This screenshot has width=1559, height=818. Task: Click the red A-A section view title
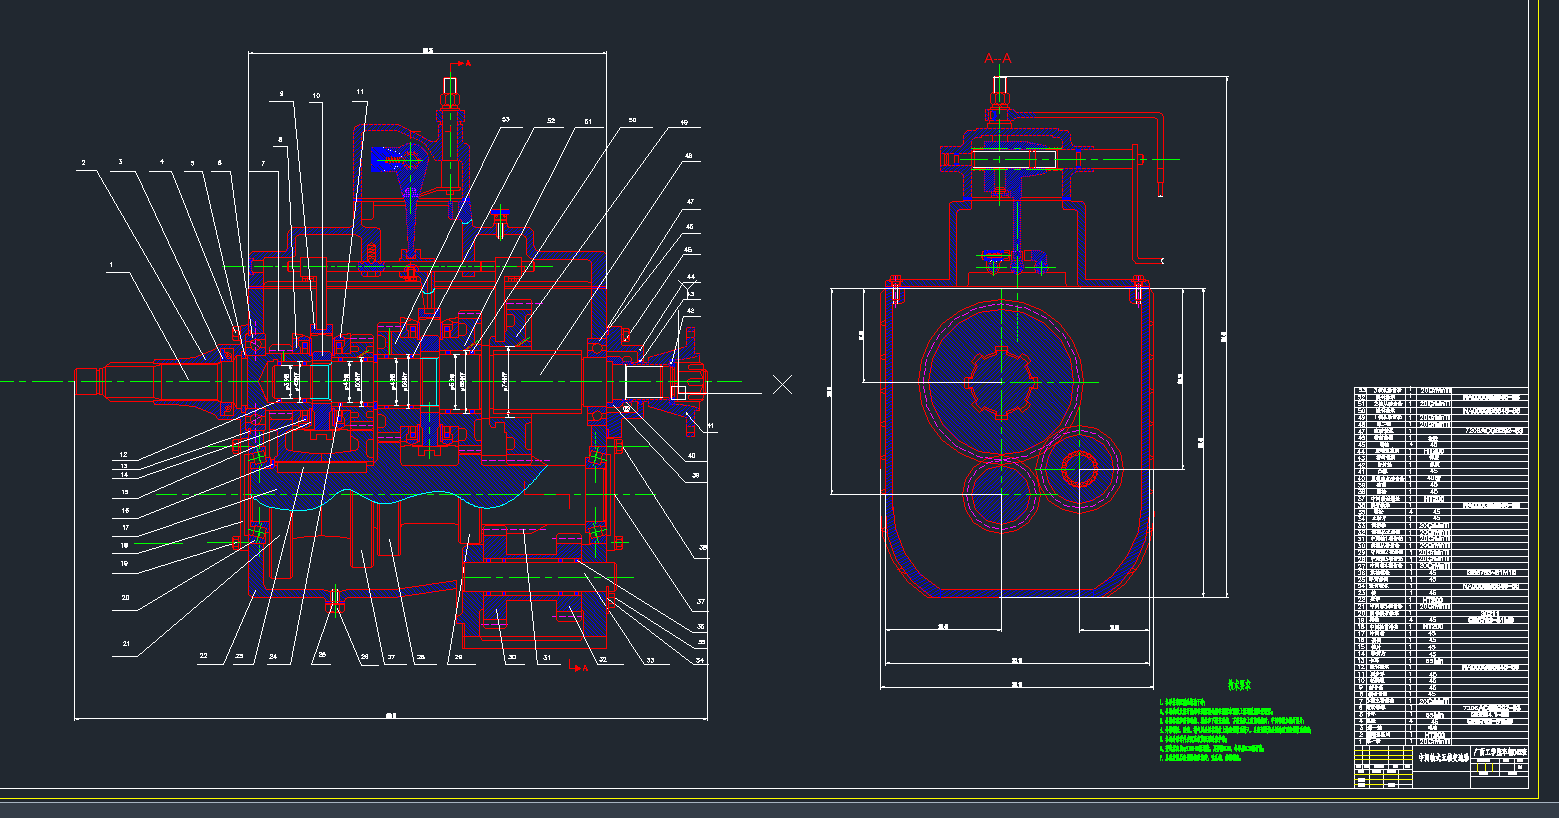coord(998,58)
